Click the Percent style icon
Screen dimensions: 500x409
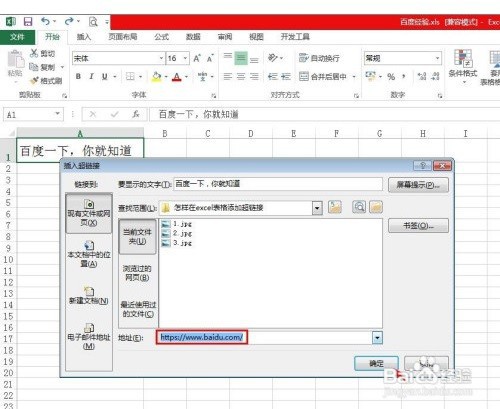(x=391, y=77)
